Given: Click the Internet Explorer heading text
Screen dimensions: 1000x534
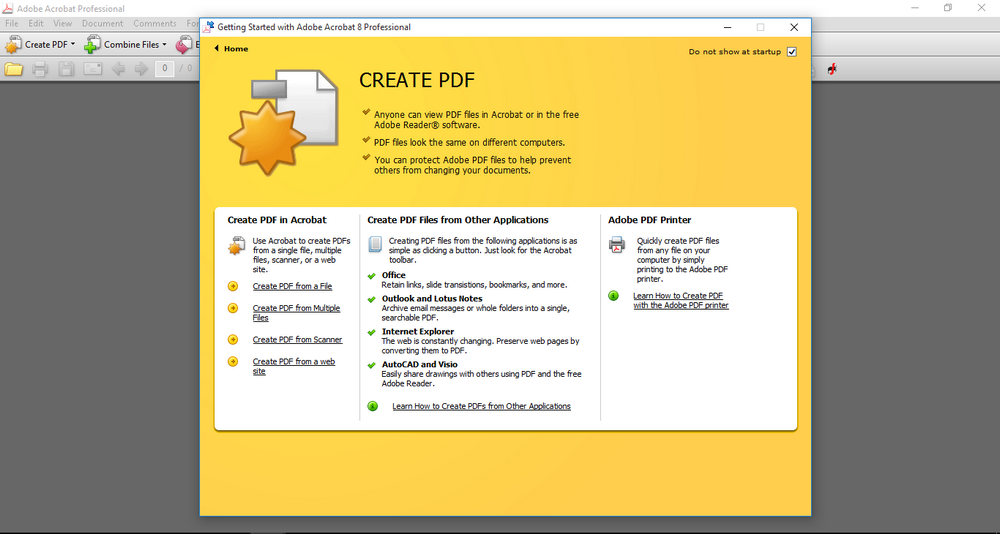Looking at the screenshot, I should [418, 332].
